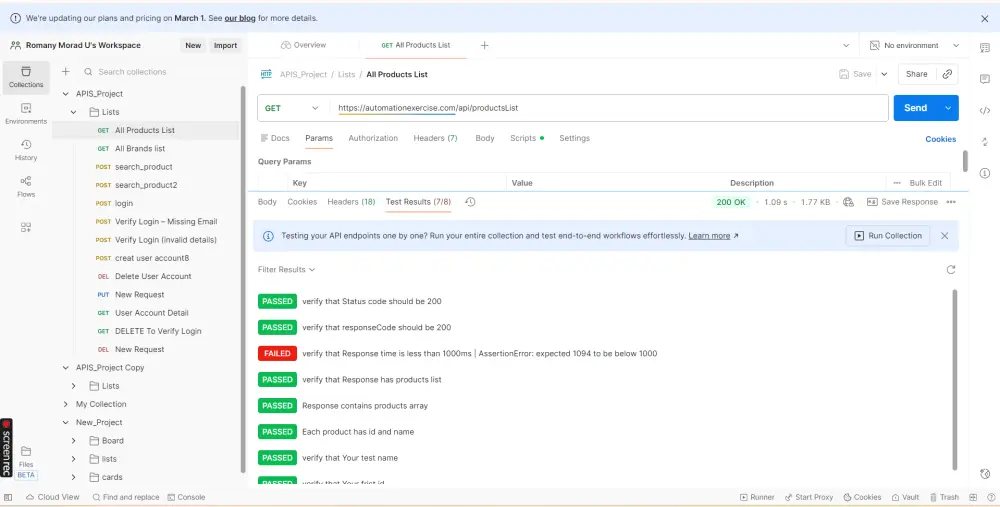Open the response Headers (18) tab

coord(351,202)
